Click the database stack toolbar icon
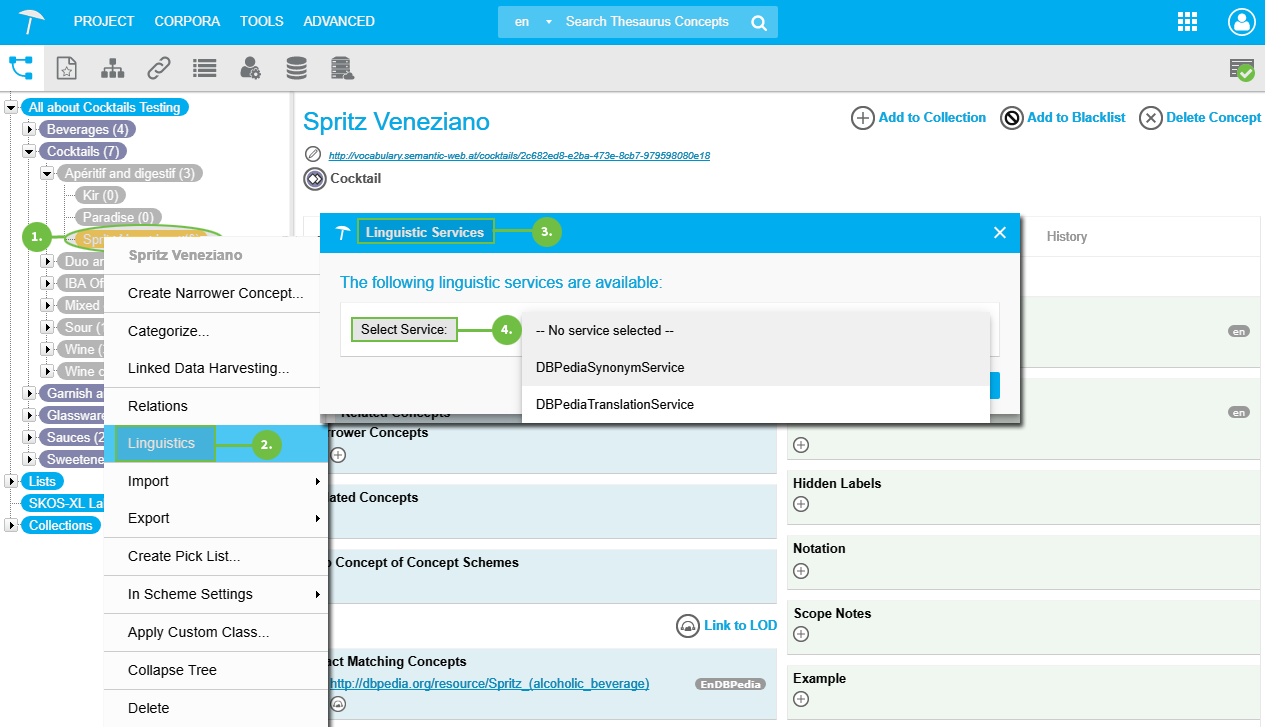Screen dimensions: 1265x727 (296, 68)
